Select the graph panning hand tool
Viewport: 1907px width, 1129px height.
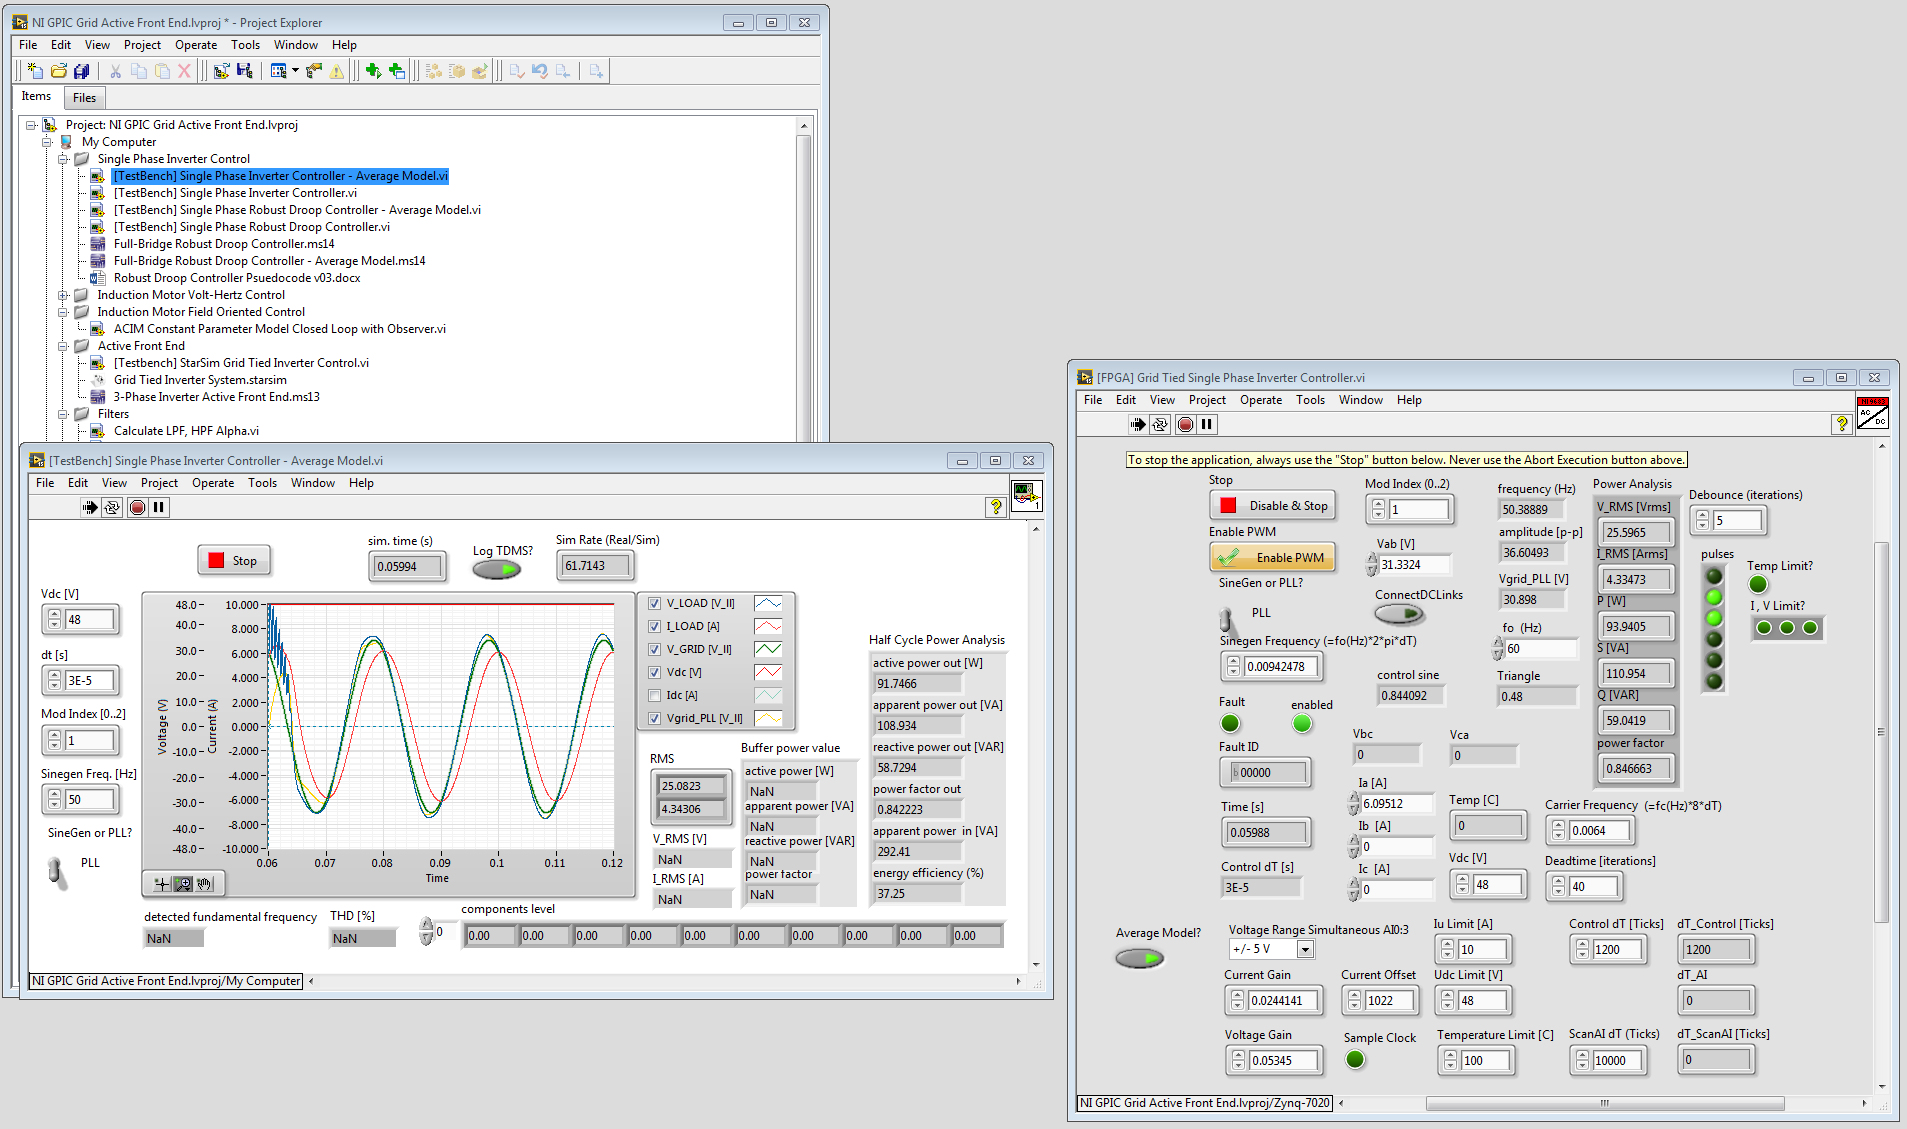click(205, 884)
